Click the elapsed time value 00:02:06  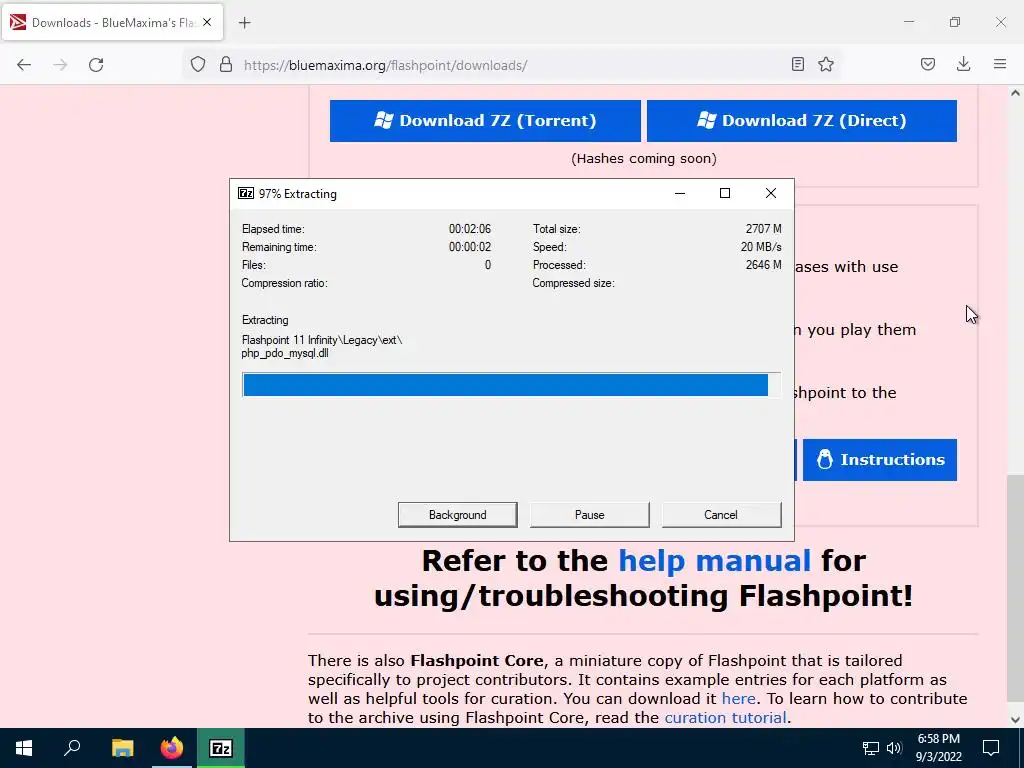tap(470, 229)
